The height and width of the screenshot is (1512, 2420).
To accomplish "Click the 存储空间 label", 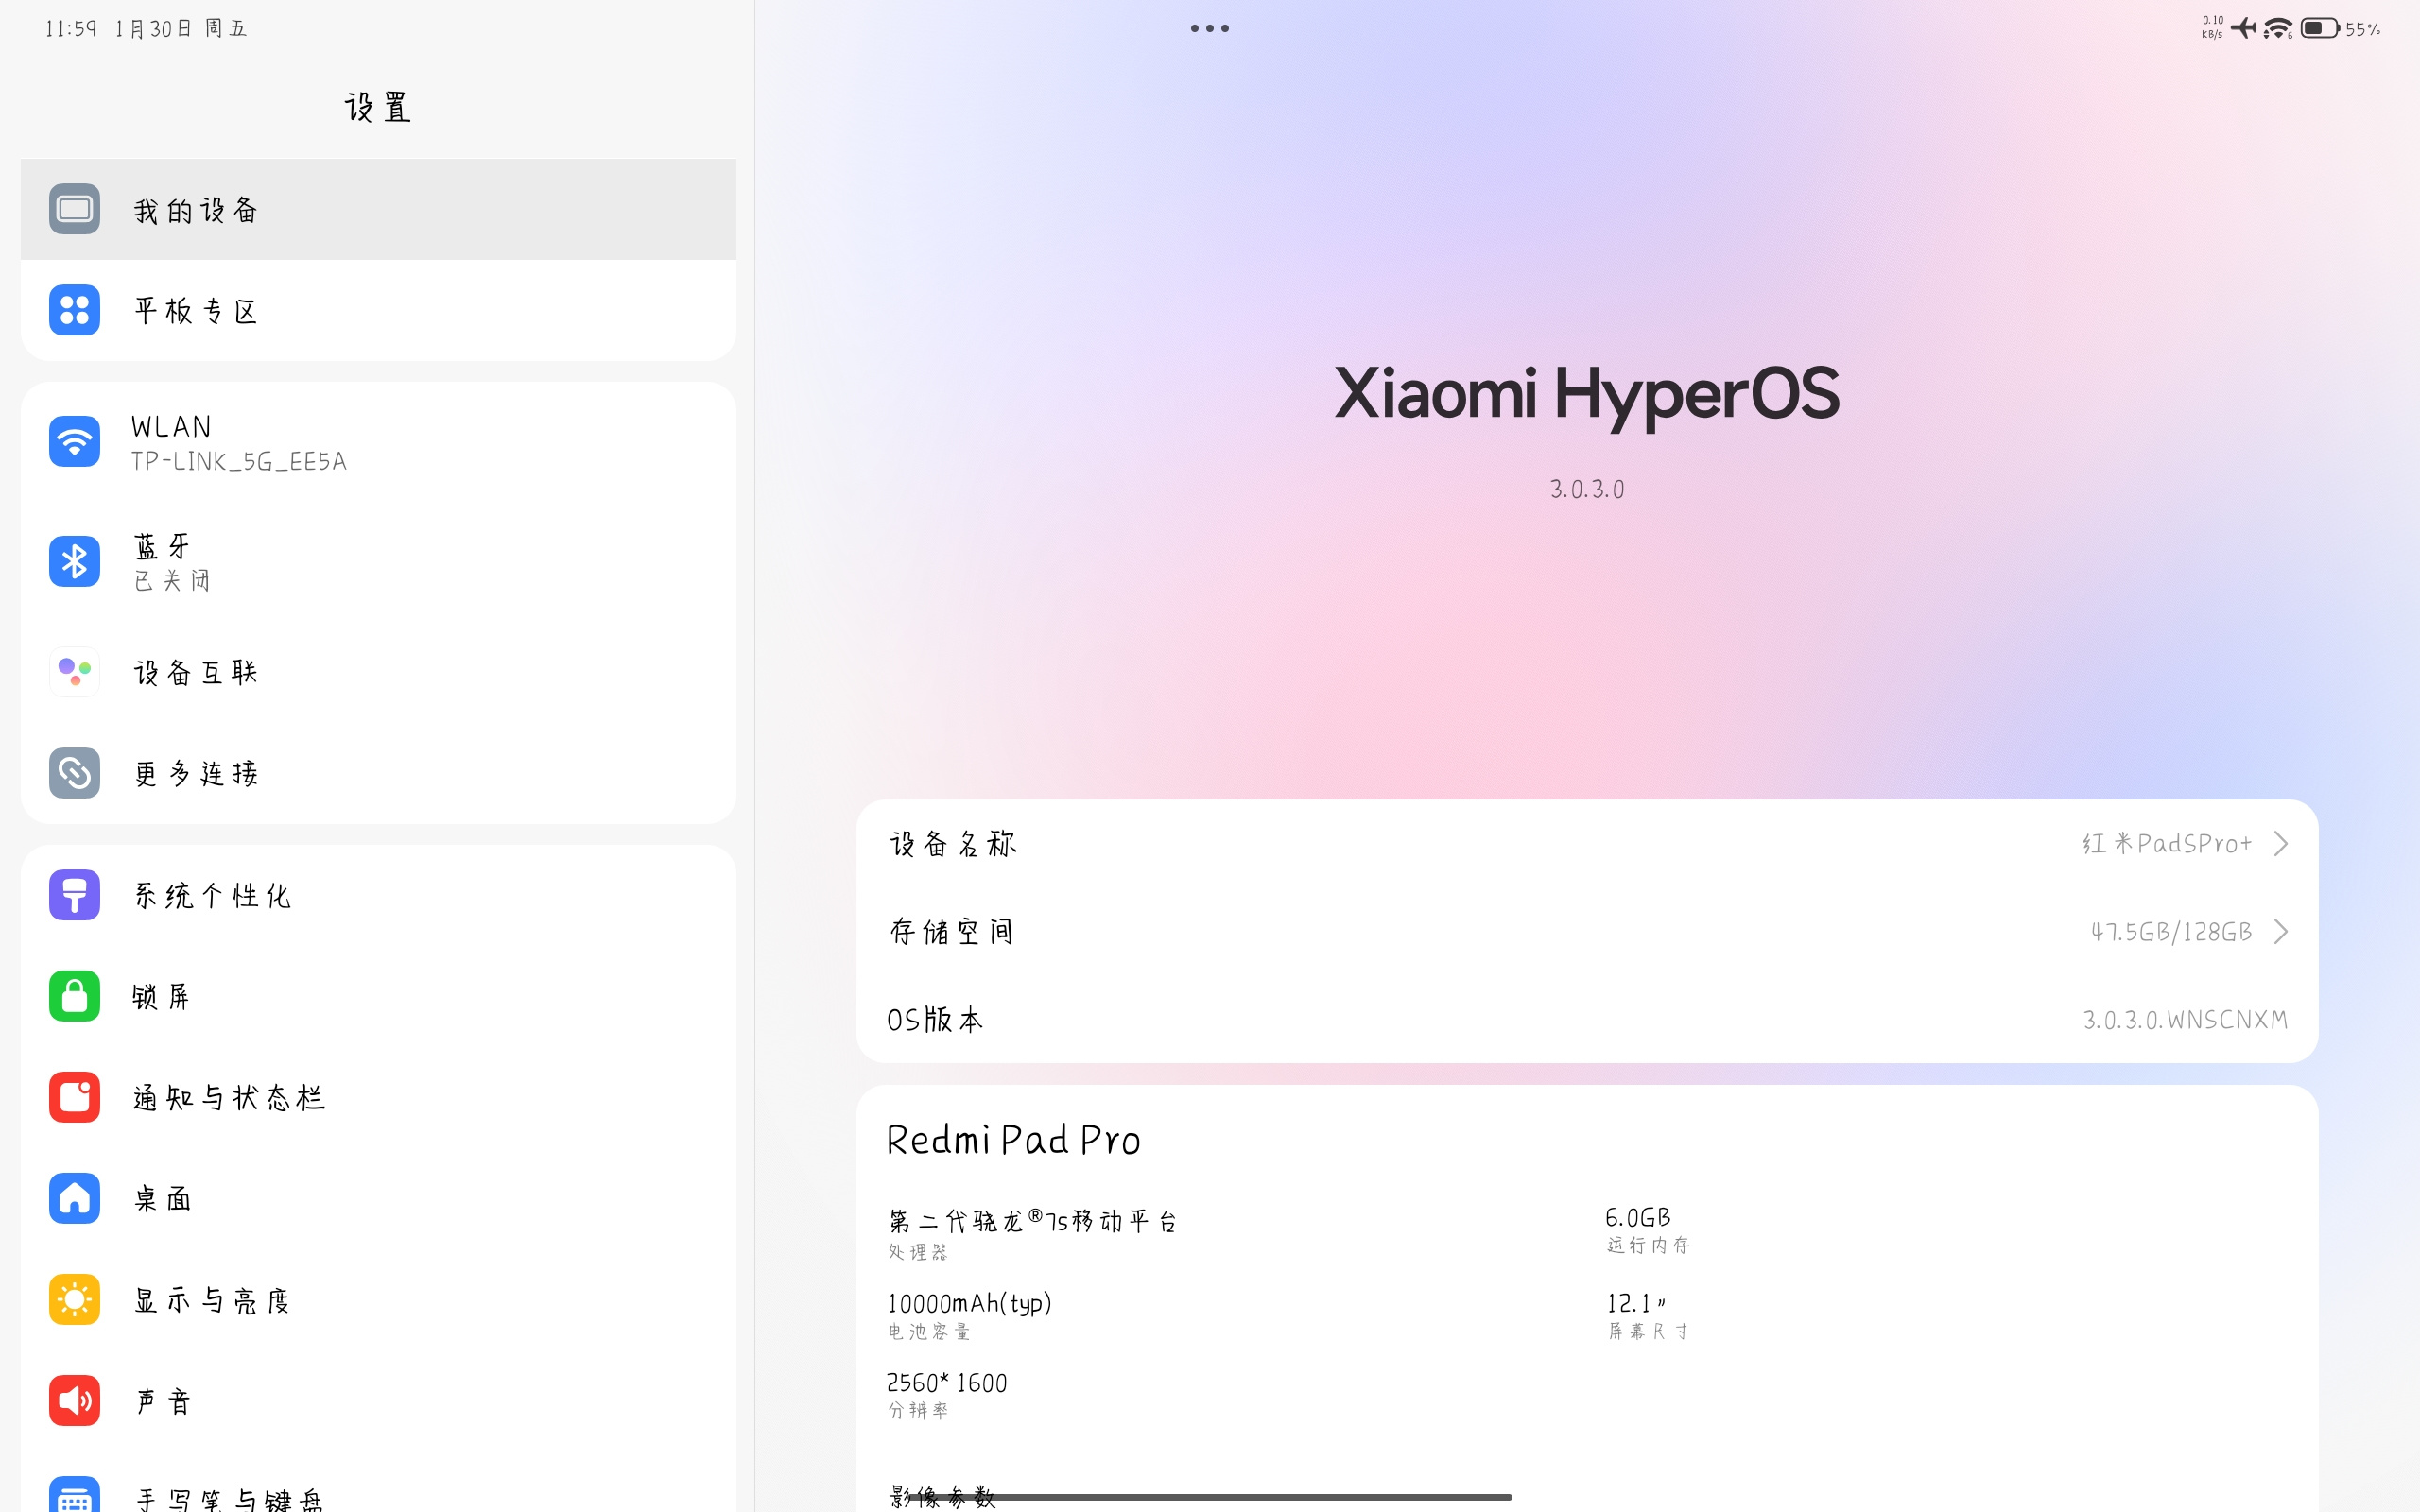I will pos(952,932).
